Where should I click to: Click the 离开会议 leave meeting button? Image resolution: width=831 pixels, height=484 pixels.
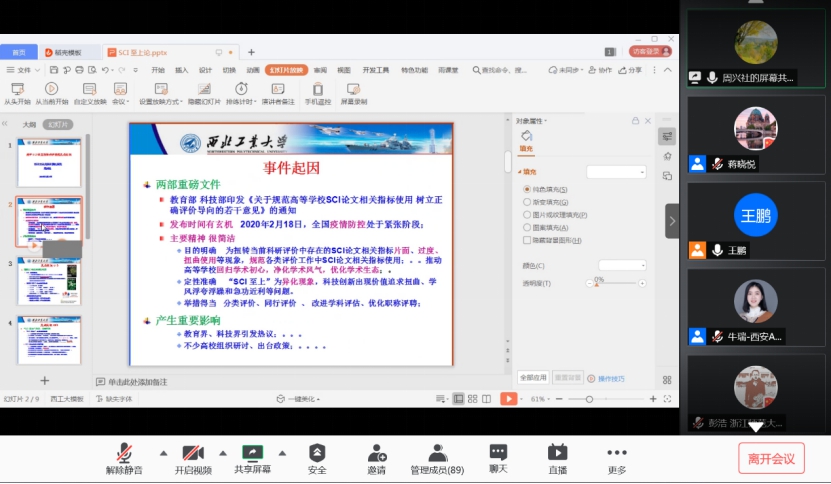pos(771,459)
